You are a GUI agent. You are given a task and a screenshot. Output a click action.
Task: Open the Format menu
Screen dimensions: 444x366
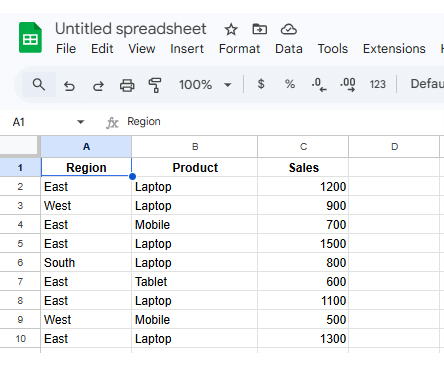tap(239, 49)
